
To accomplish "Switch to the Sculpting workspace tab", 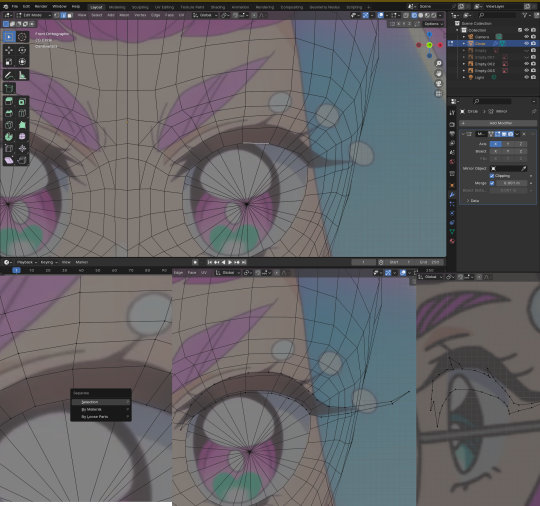I will point(140,7).
